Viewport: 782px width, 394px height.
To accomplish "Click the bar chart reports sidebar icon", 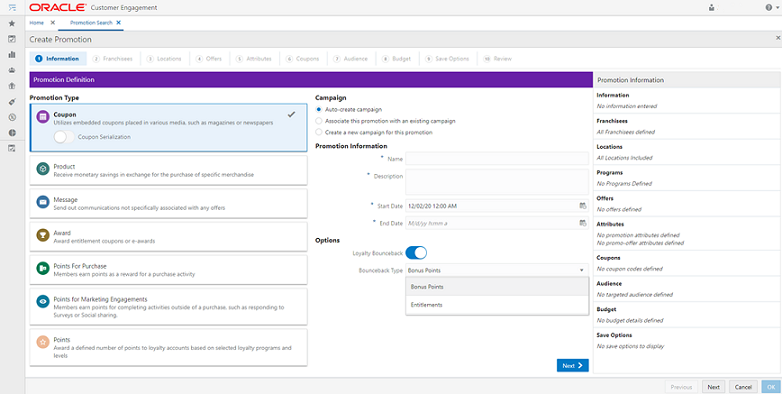I will tap(12, 54).
